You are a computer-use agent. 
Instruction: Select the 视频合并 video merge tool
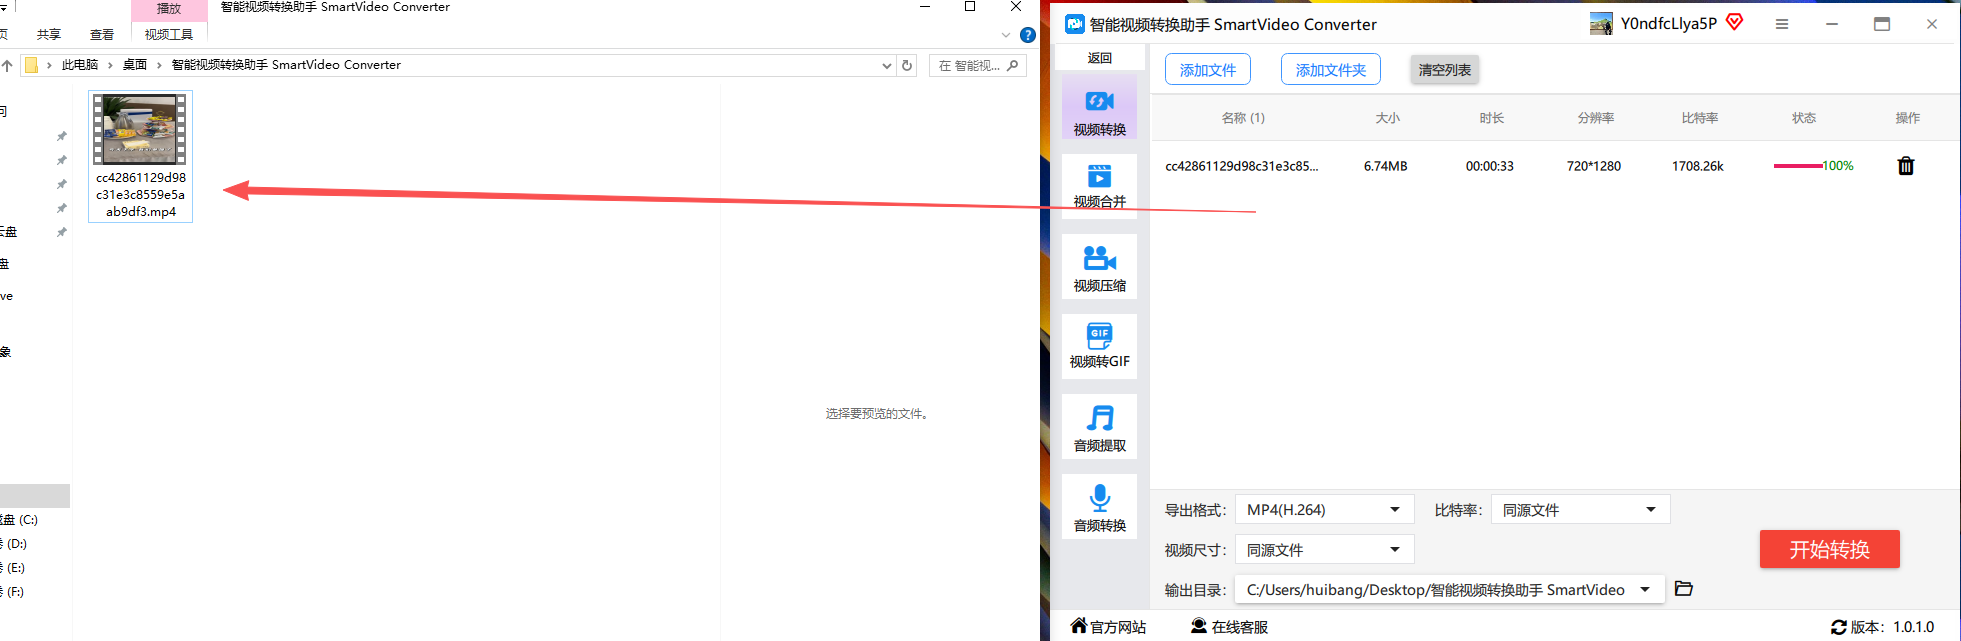1099,186
